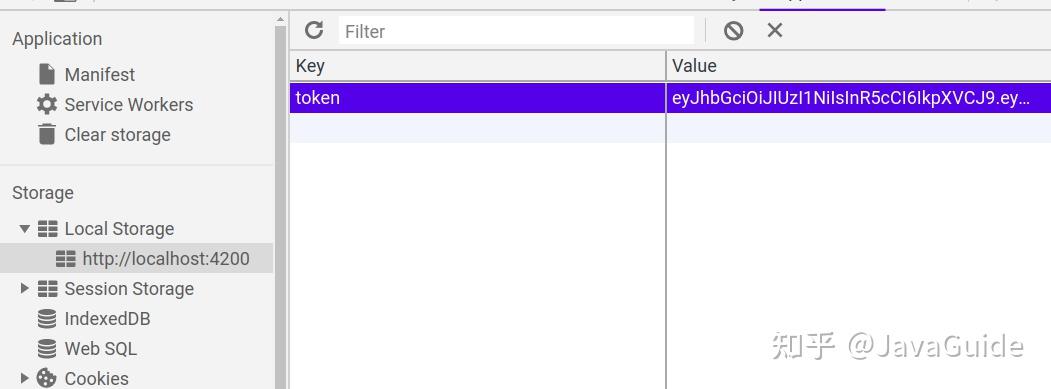Click the IndexedDB database icon
Image resolution: width=1051 pixels, height=389 pixels.
47,319
